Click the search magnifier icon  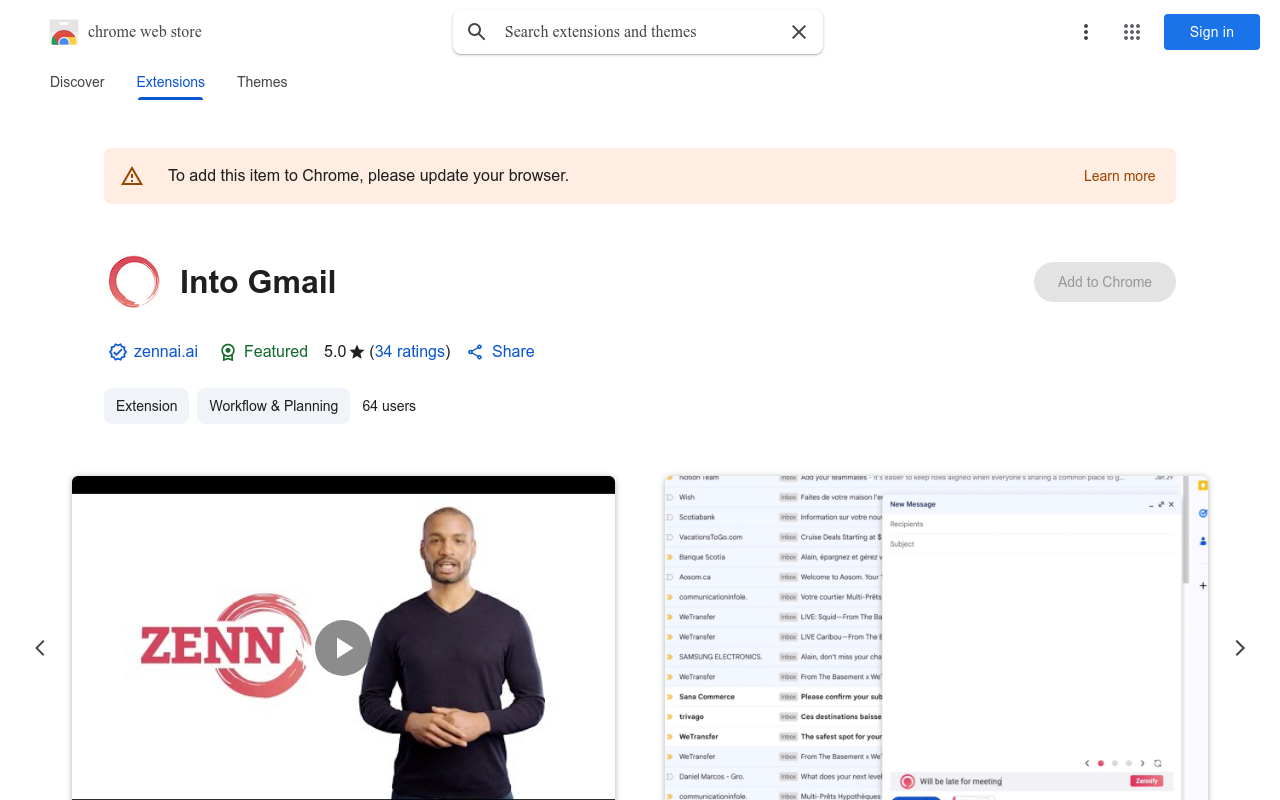(x=477, y=32)
